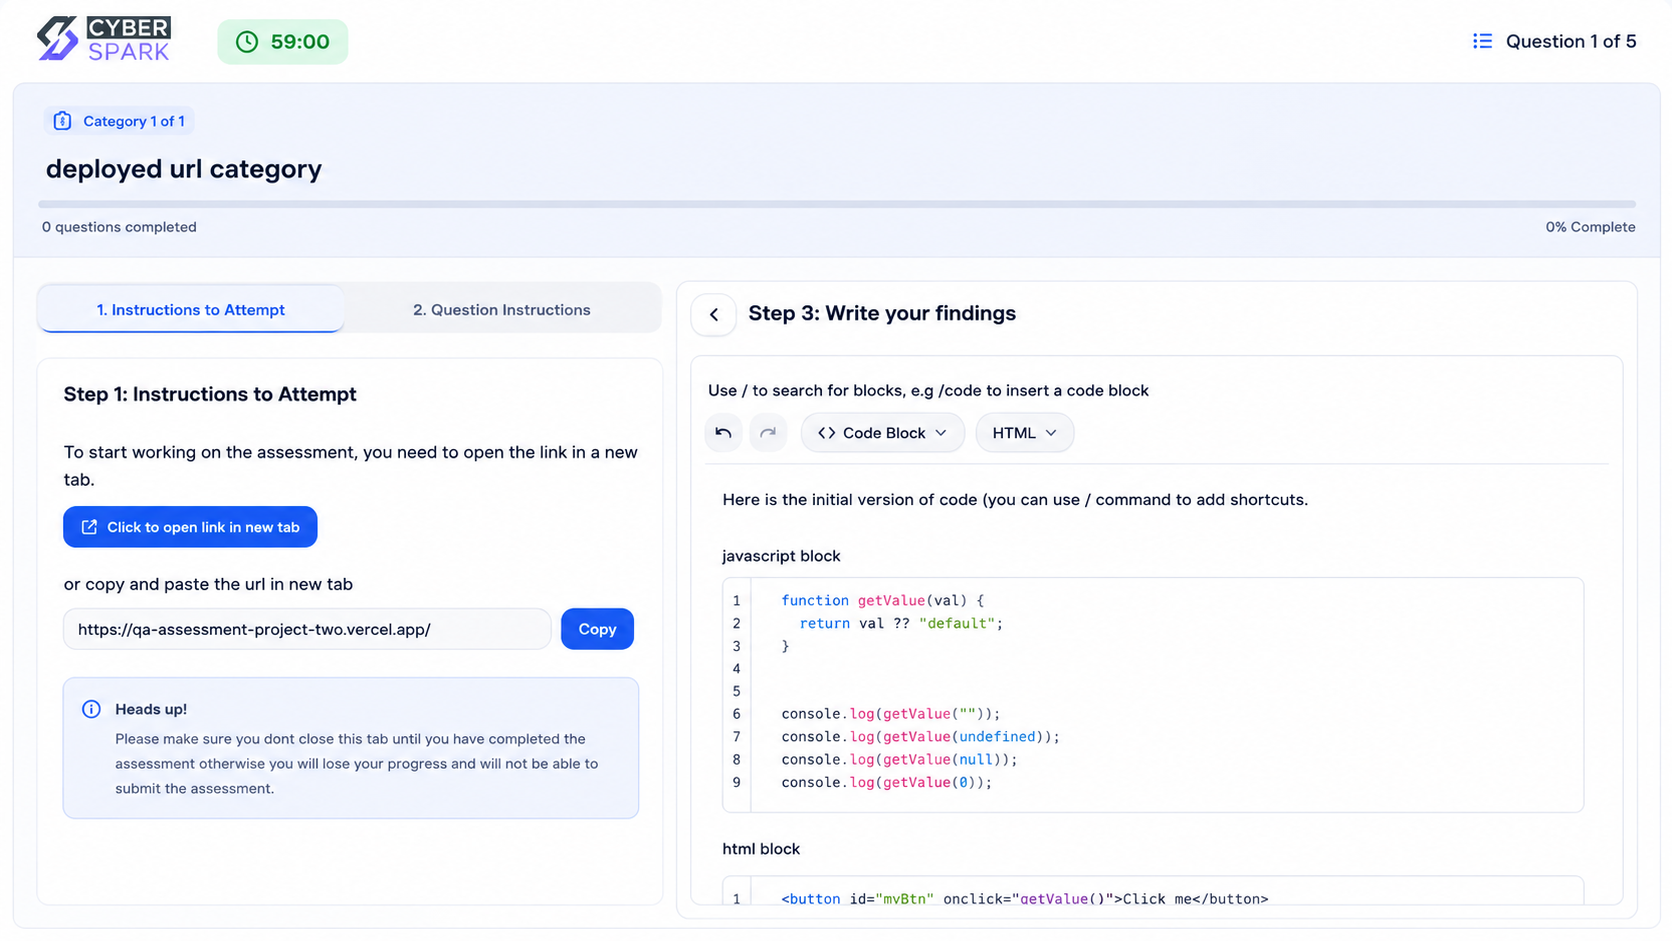1672x941 pixels.
Task: Go back using the left chevron button
Action: click(714, 314)
